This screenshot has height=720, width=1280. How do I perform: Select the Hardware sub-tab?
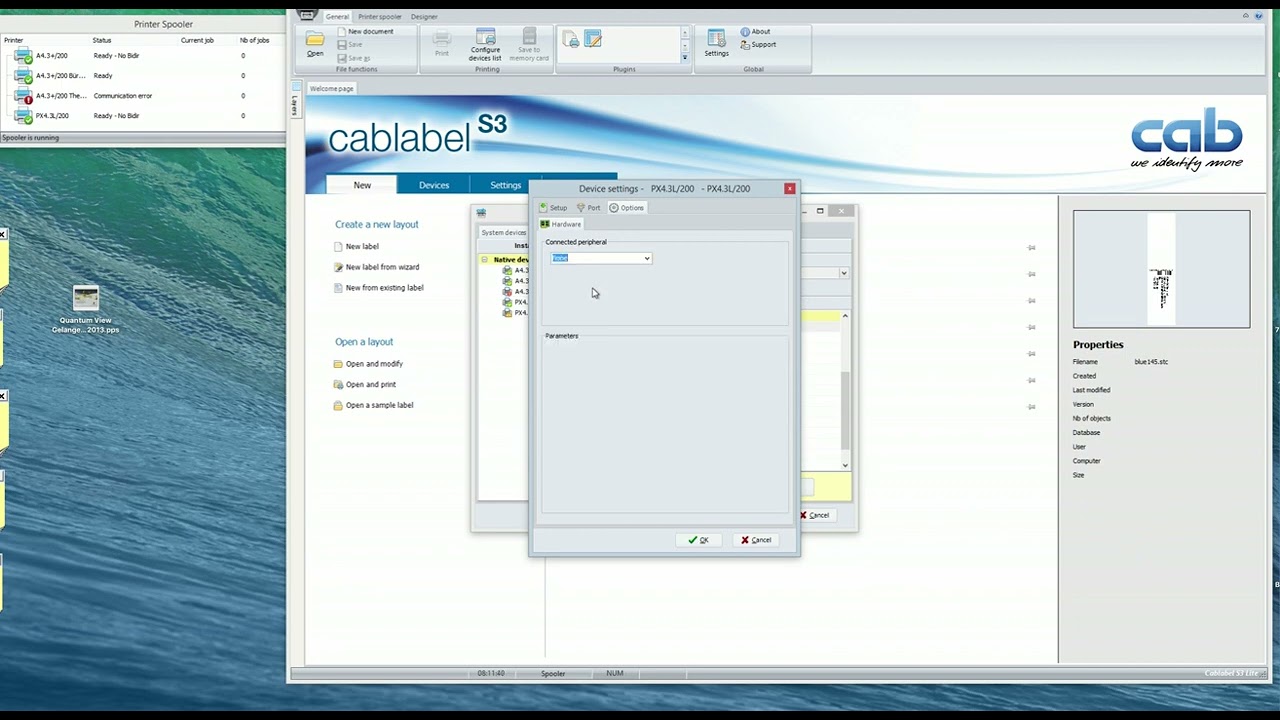coord(561,224)
